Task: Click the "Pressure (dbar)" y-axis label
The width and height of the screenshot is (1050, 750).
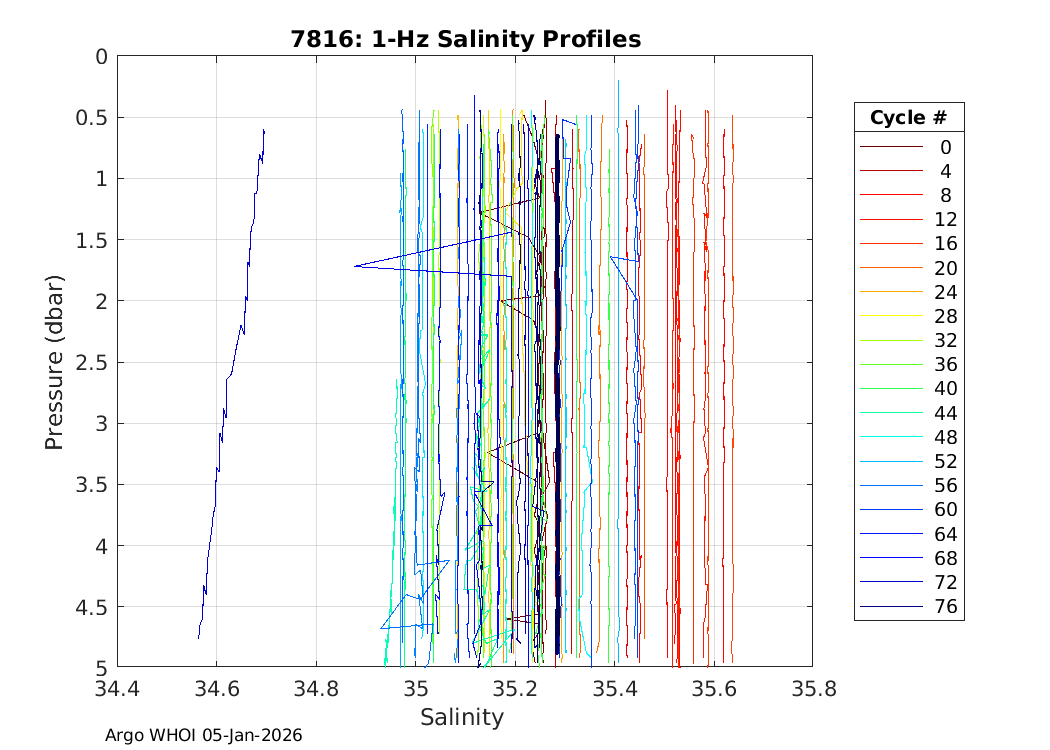Action: click(x=55, y=361)
